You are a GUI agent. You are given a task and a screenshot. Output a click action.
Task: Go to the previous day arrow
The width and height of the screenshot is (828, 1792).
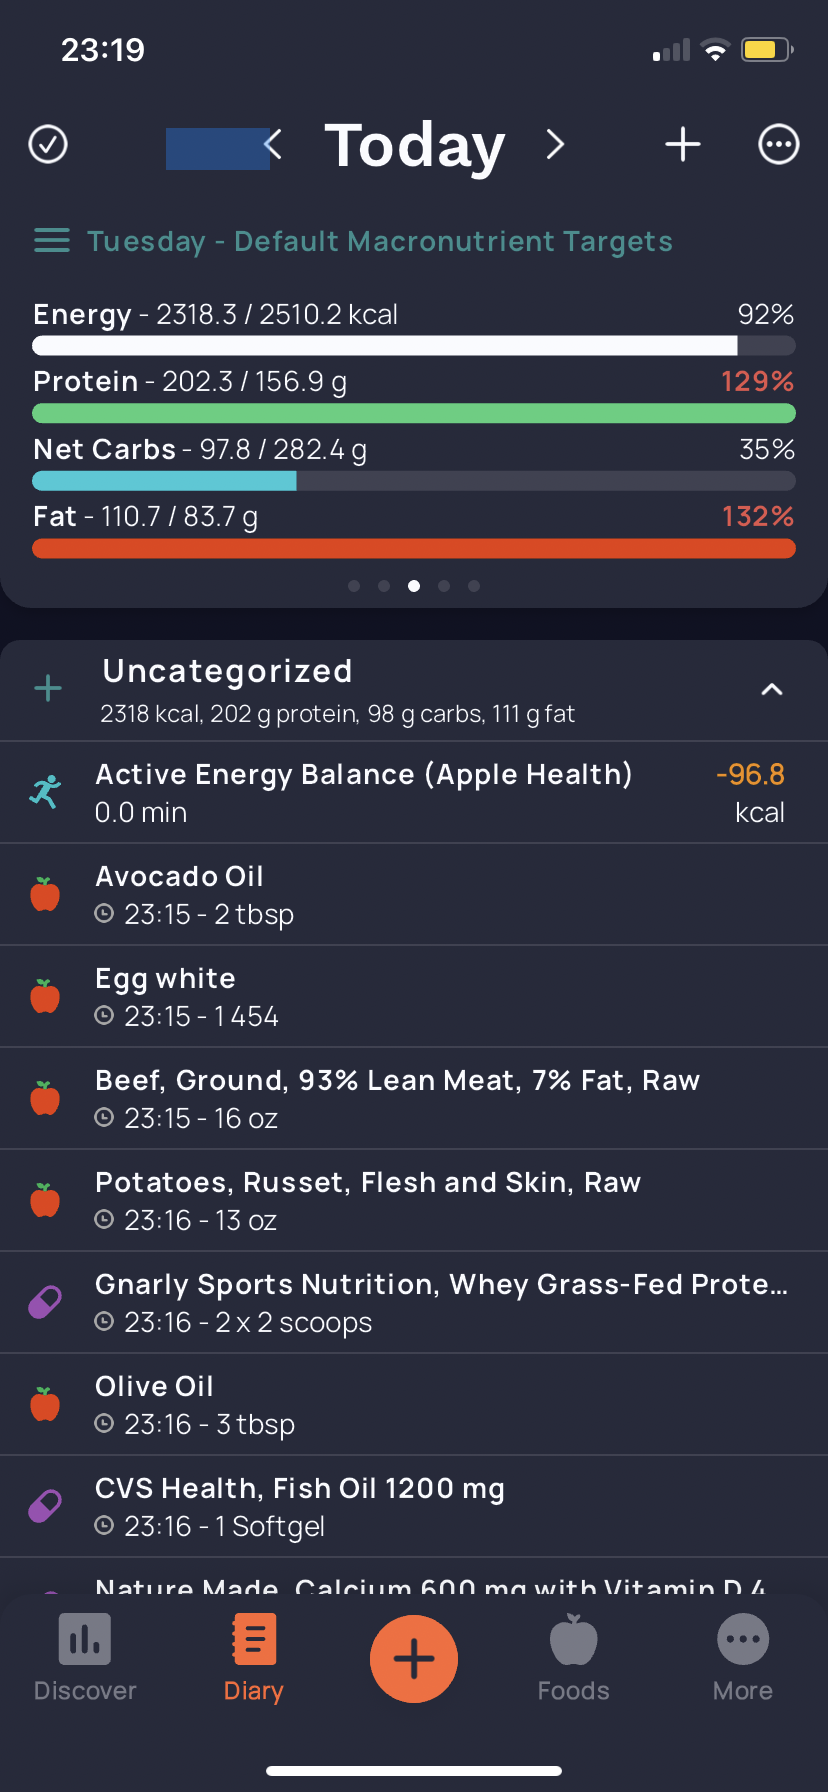coord(274,145)
